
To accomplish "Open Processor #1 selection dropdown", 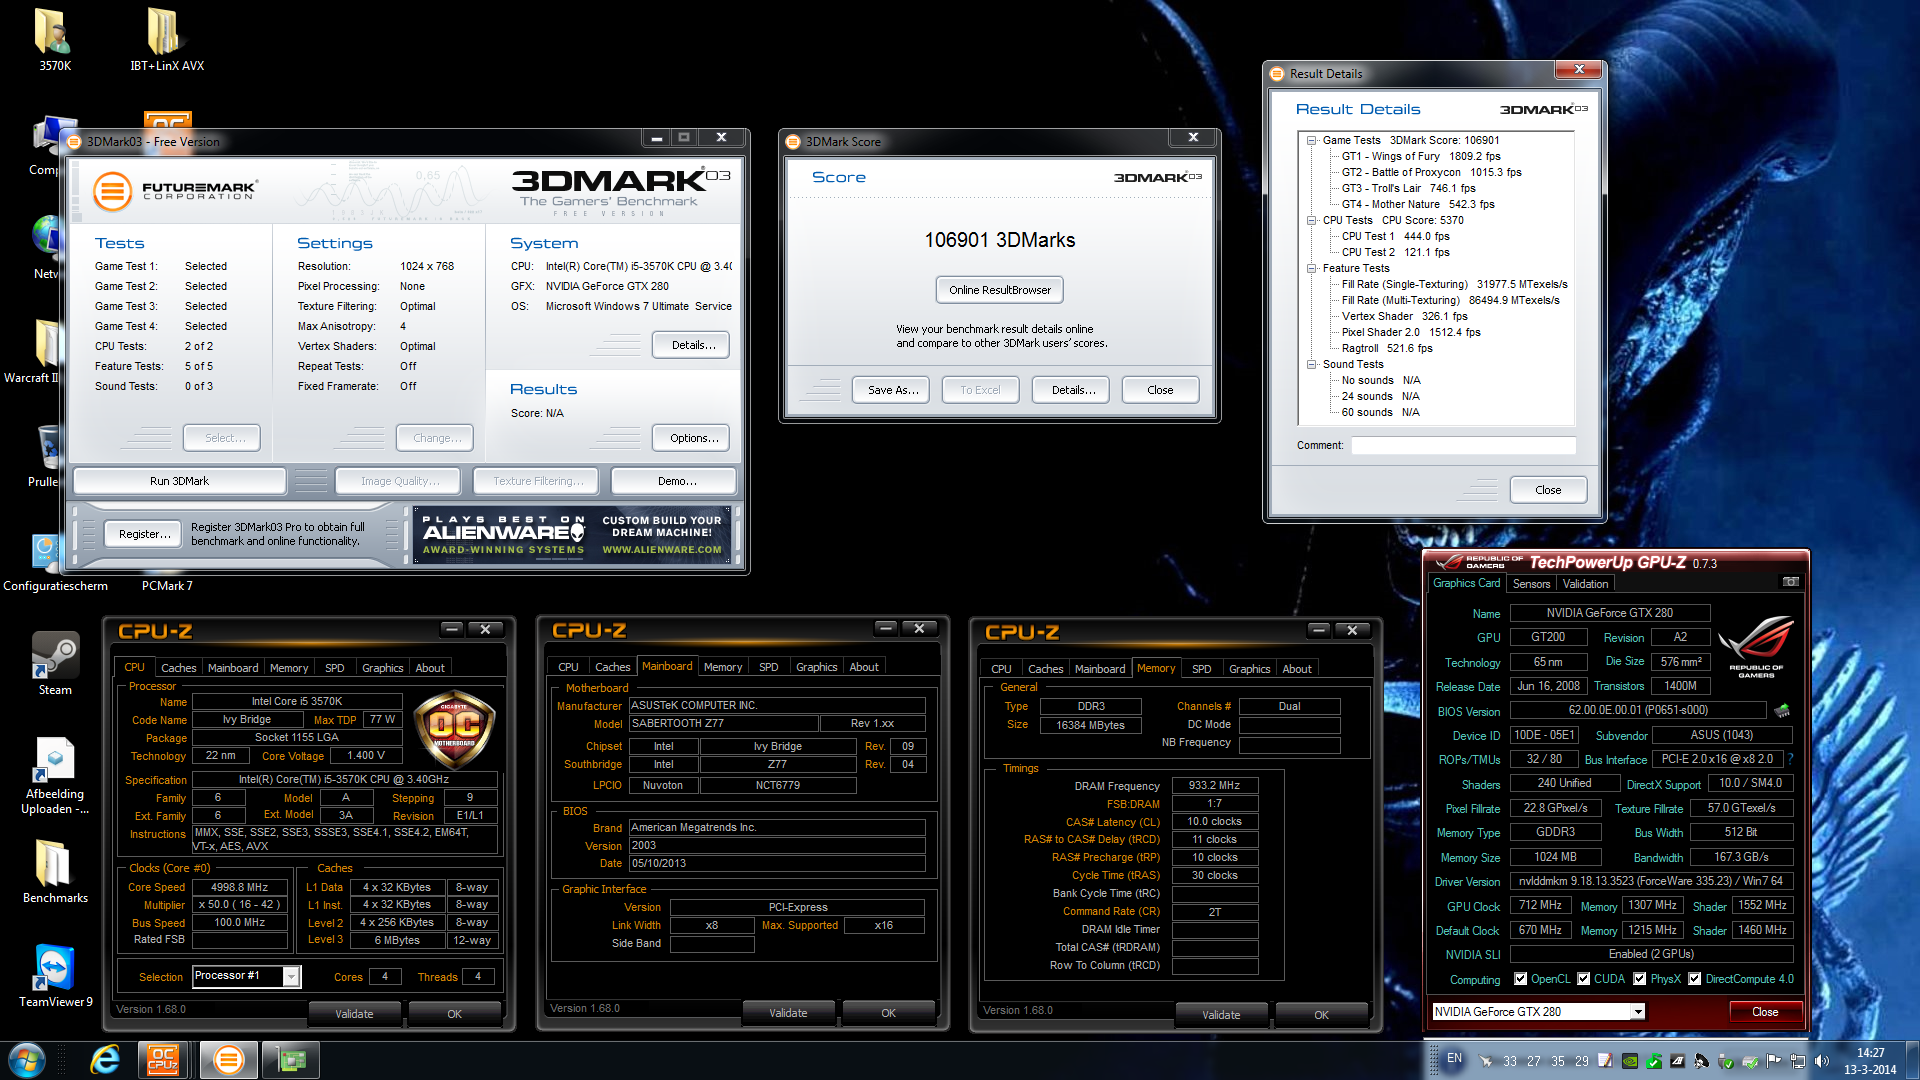I will [291, 976].
